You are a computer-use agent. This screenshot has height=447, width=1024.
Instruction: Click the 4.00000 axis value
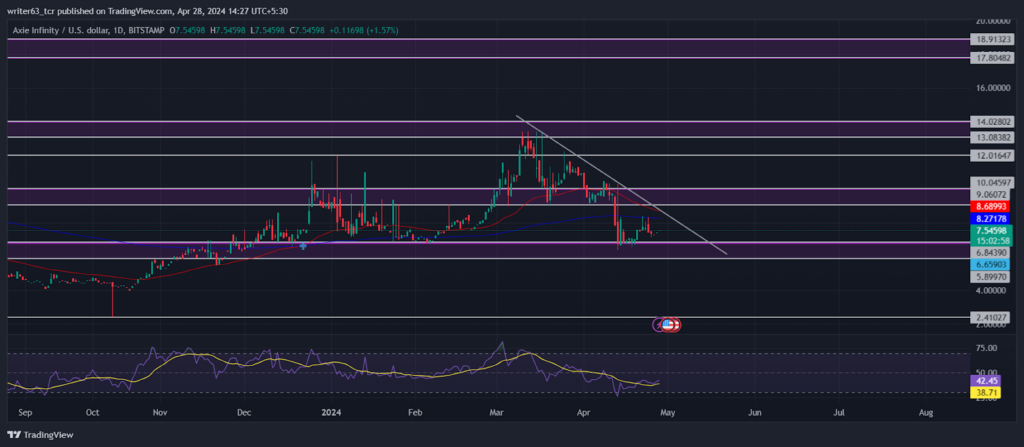(x=990, y=290)
